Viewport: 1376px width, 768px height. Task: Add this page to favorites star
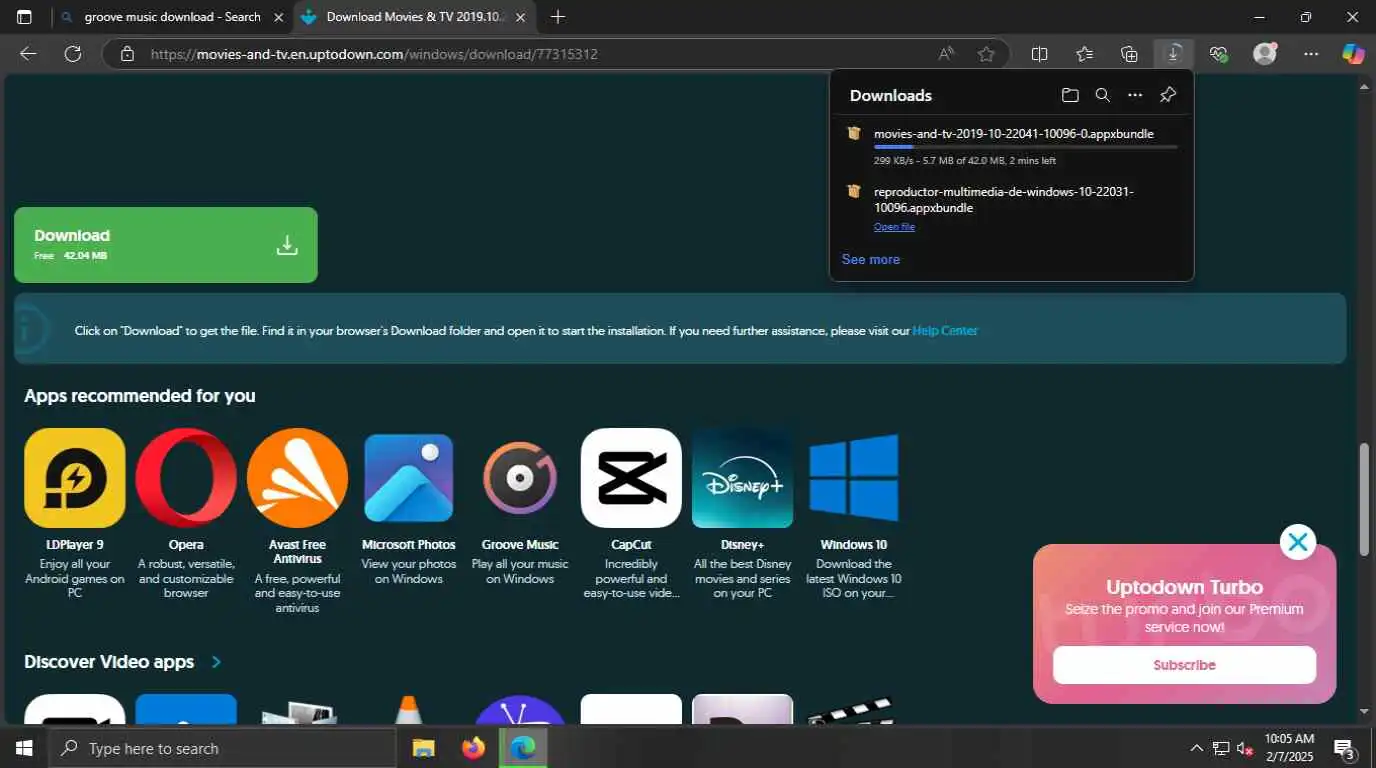986,54
